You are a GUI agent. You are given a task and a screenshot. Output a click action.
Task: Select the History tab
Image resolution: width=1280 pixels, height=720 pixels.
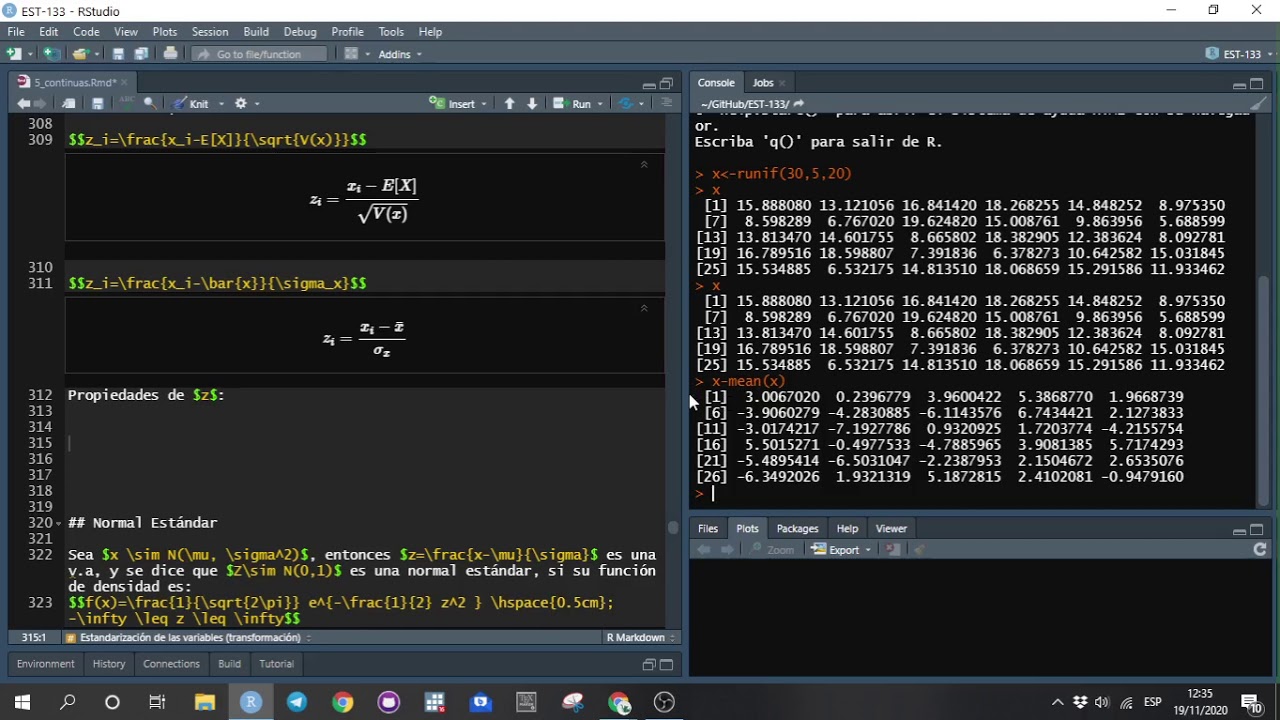pyautogui.click(x=109, y=664)
